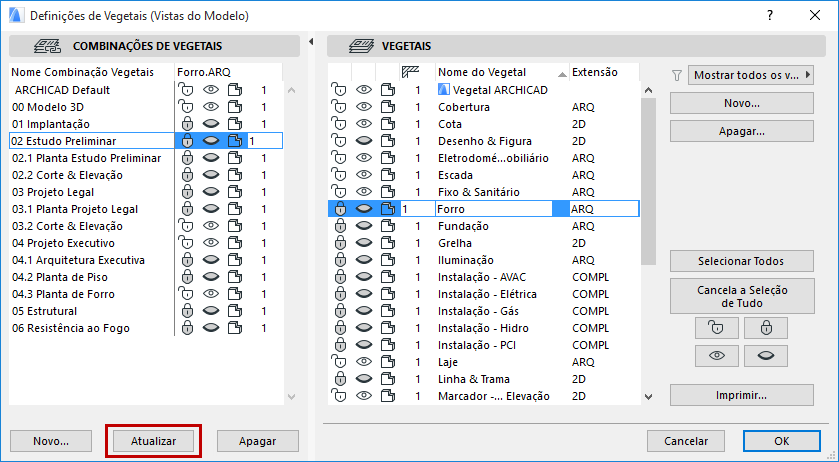Screen dimensions: 839x462
Task: Click lock icon of 03 Projeto Legal
Action: [187, 192]
